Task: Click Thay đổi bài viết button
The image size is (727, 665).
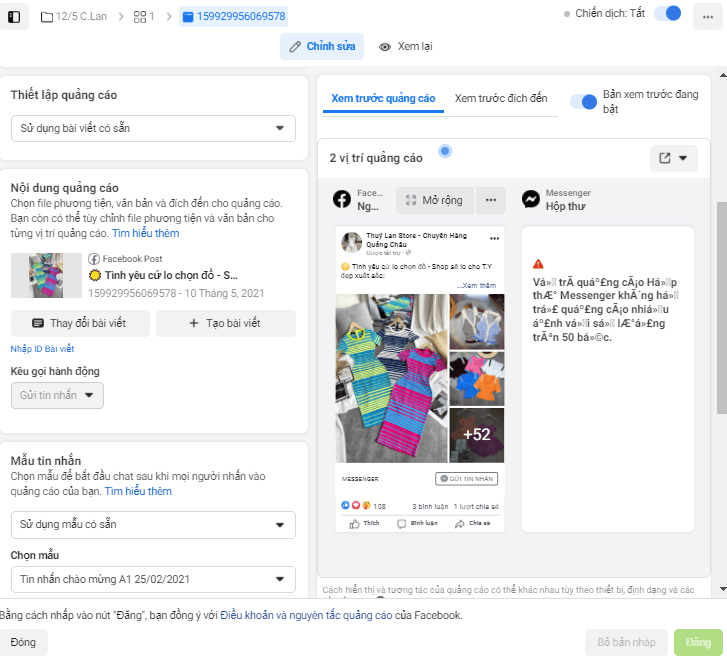Action: [x=80, y=323]
